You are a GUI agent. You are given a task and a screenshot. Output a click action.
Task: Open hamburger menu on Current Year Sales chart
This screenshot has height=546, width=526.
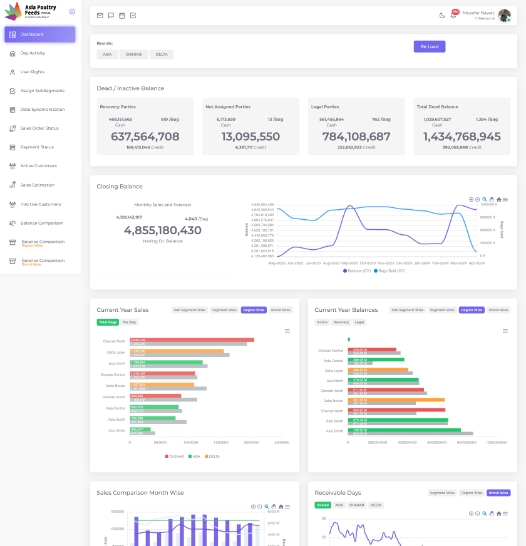[x=287, y=331]
